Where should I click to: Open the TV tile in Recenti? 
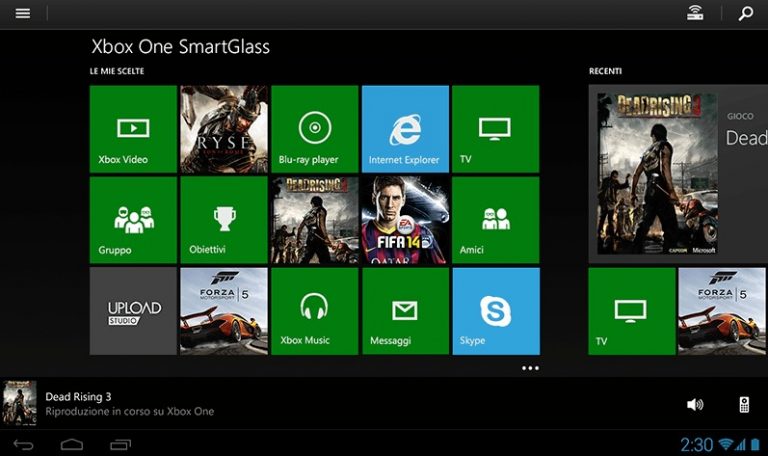631,311
